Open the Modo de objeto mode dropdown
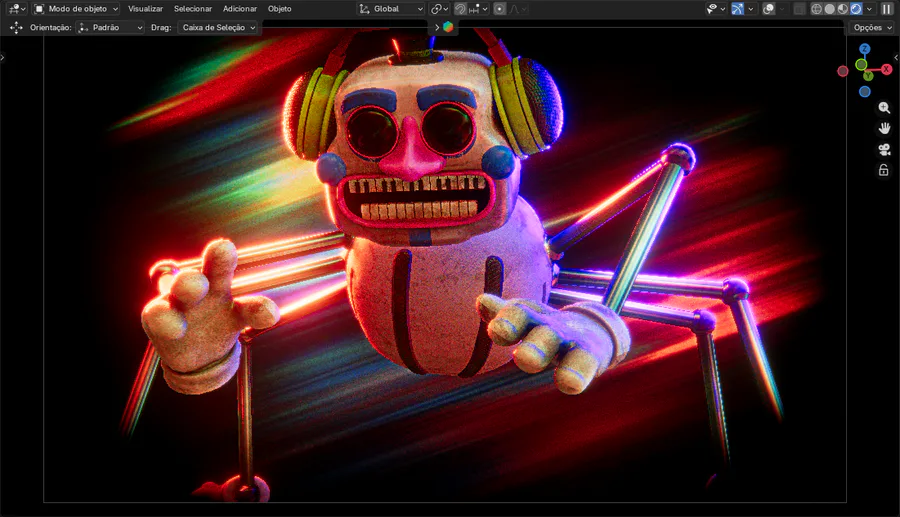Viewport: 900px width, 517px height. click(x=76, y=9)
